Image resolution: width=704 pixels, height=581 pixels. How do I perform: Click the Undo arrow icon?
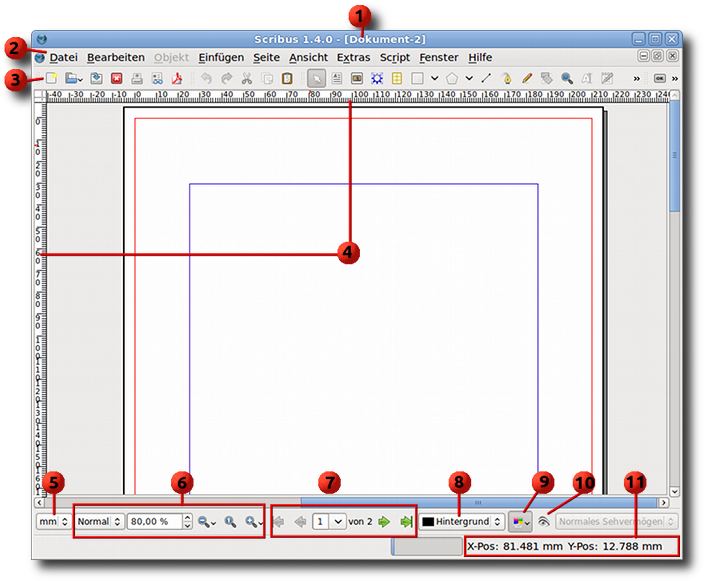(x=206, y=79)
